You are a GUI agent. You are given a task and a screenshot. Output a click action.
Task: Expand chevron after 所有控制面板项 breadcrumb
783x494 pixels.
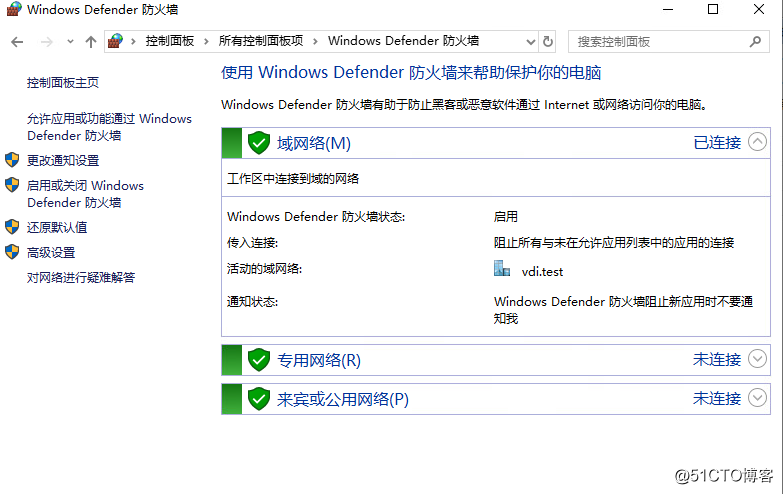(x=315, y=41)
